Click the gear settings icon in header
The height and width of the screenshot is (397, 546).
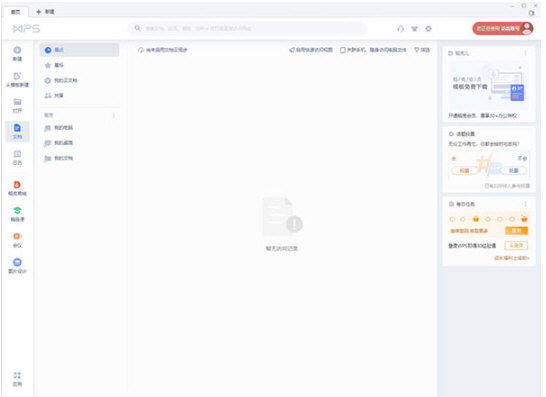[428, 29]
